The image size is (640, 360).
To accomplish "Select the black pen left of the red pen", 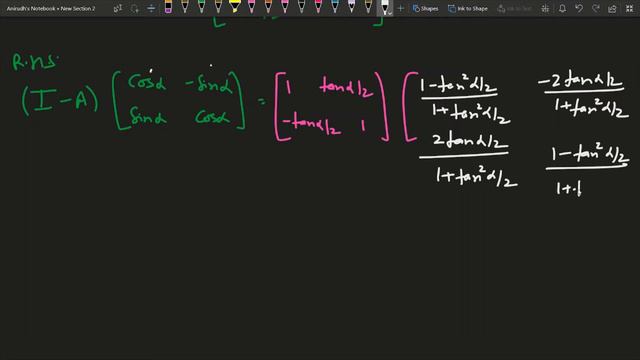I will 301,7.
